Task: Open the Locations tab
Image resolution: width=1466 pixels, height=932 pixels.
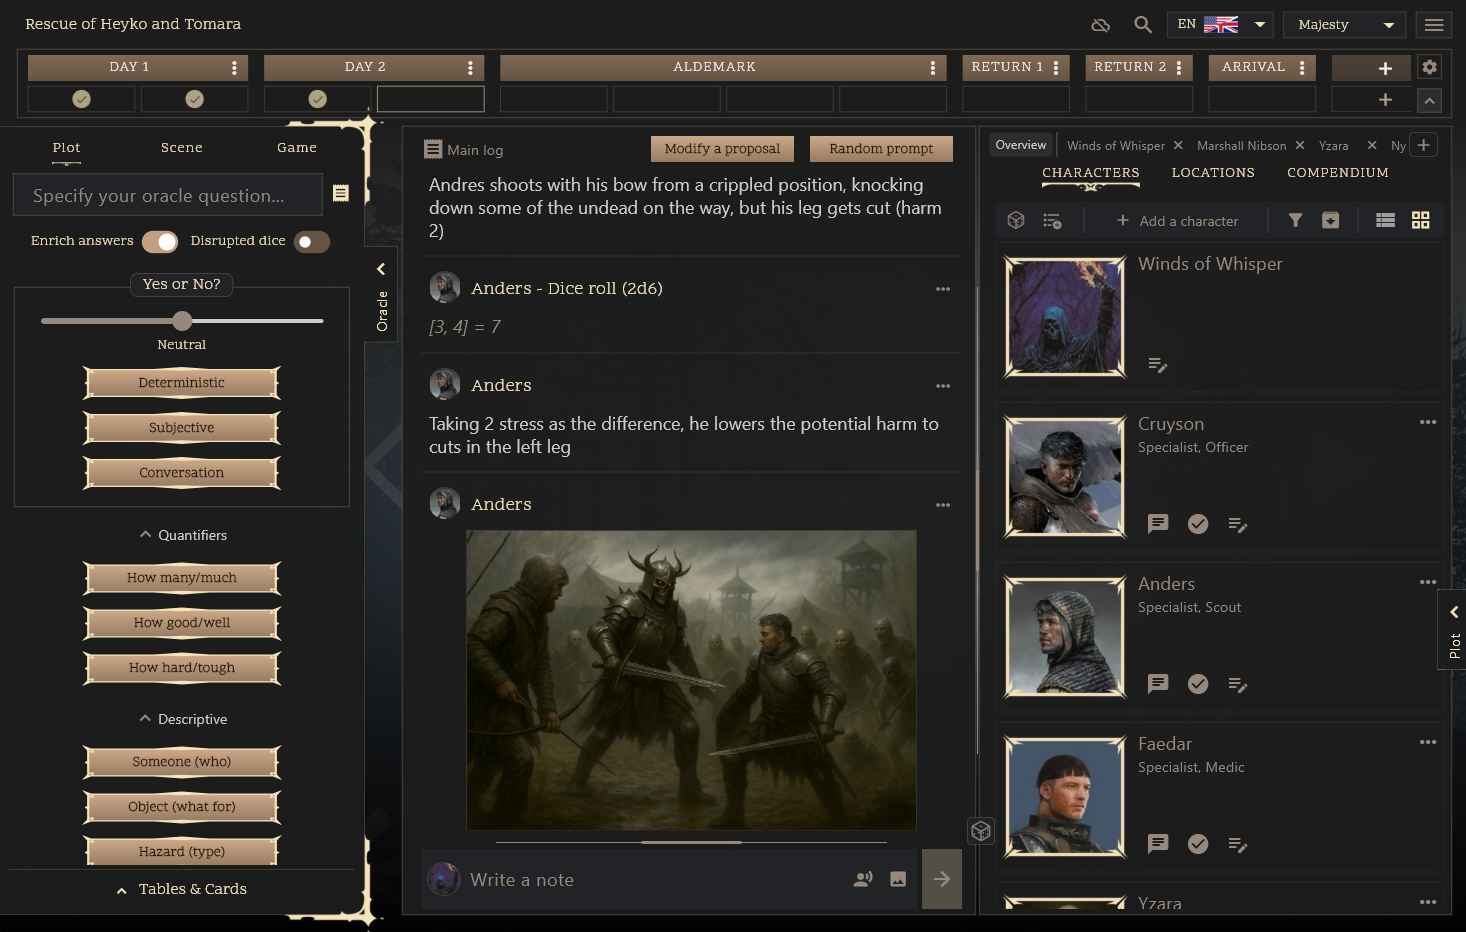Action: click(1212, 173)
